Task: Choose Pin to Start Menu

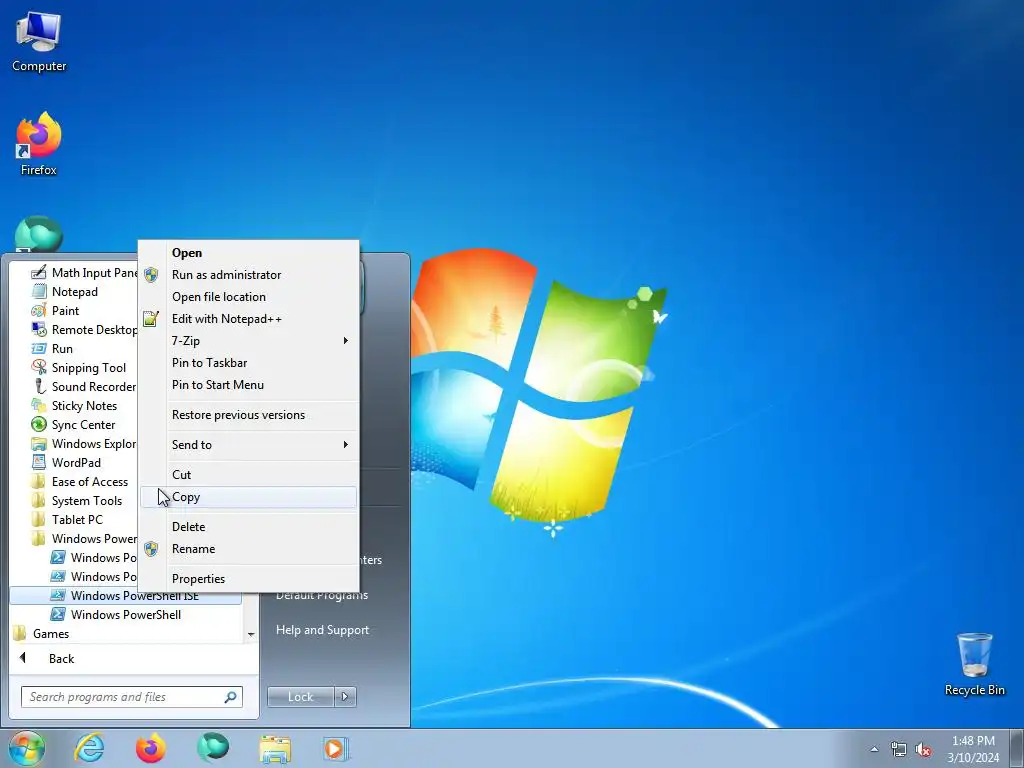Action: pos(248,385)
